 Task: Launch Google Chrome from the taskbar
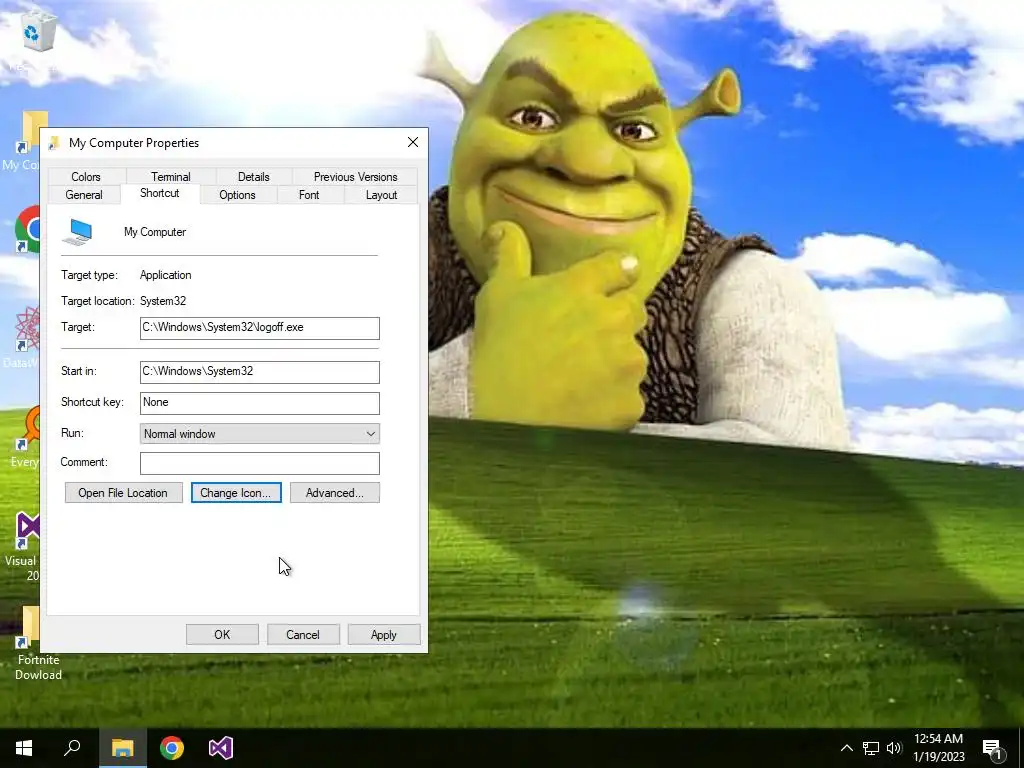(172, 748)
